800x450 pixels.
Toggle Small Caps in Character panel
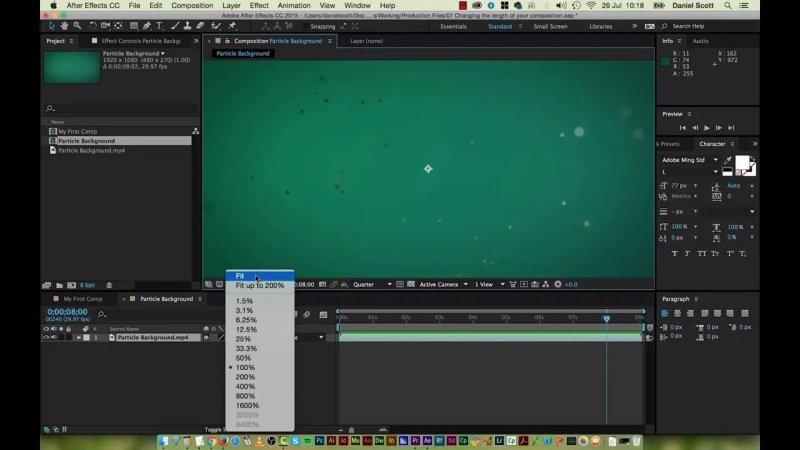click(x=715, y=254)
